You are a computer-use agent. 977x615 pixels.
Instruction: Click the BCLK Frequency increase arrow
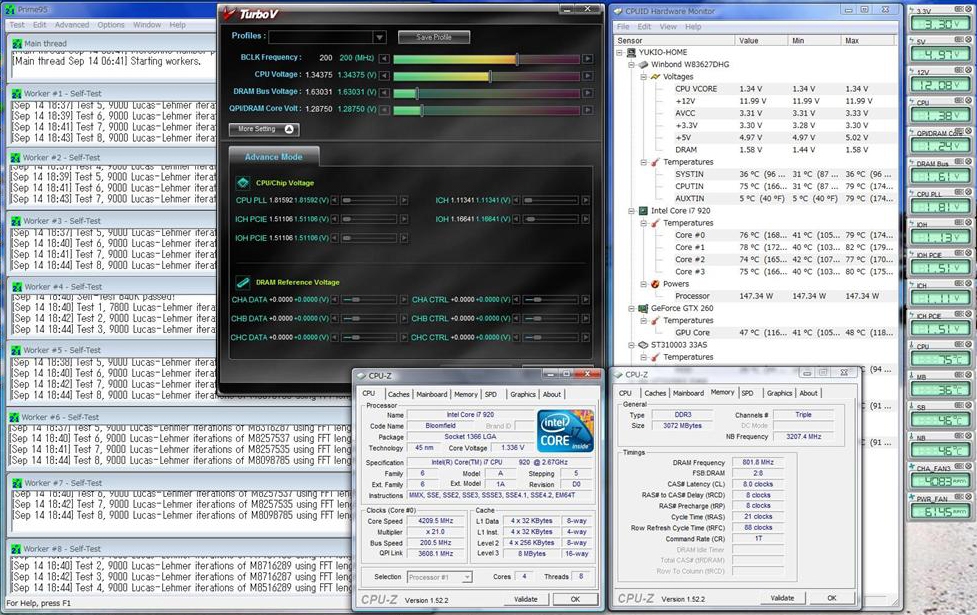[x=586, y=59]
